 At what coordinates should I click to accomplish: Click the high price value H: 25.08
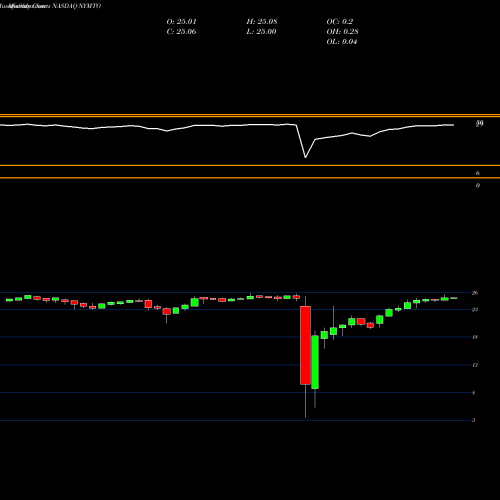click(x=262, y=22)
